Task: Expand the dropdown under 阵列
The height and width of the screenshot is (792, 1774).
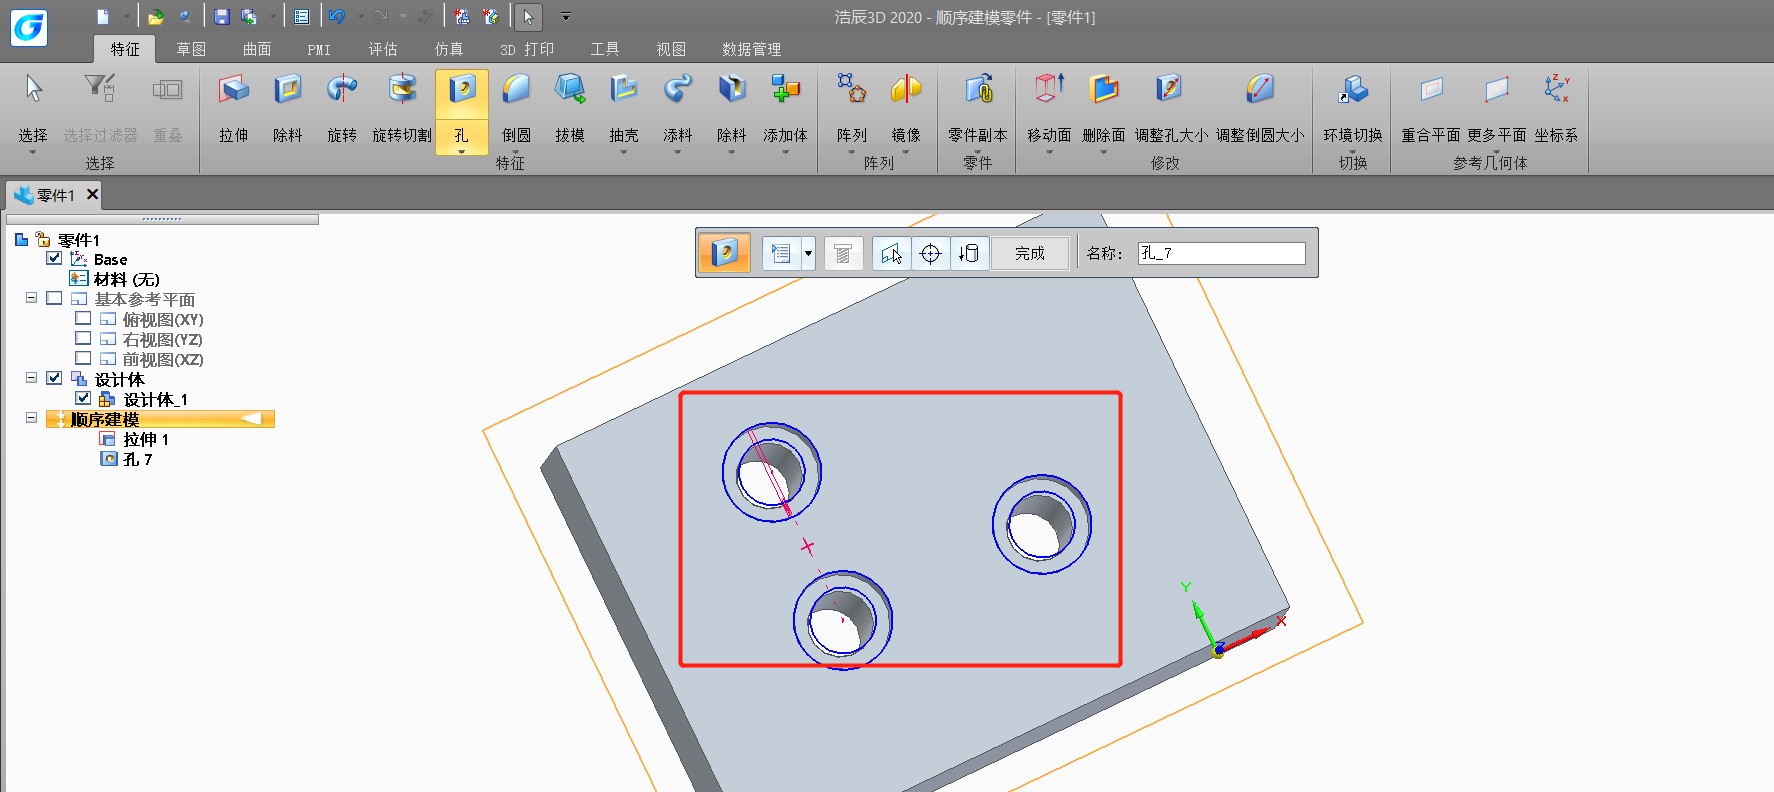Action: (x=852, y=152)
